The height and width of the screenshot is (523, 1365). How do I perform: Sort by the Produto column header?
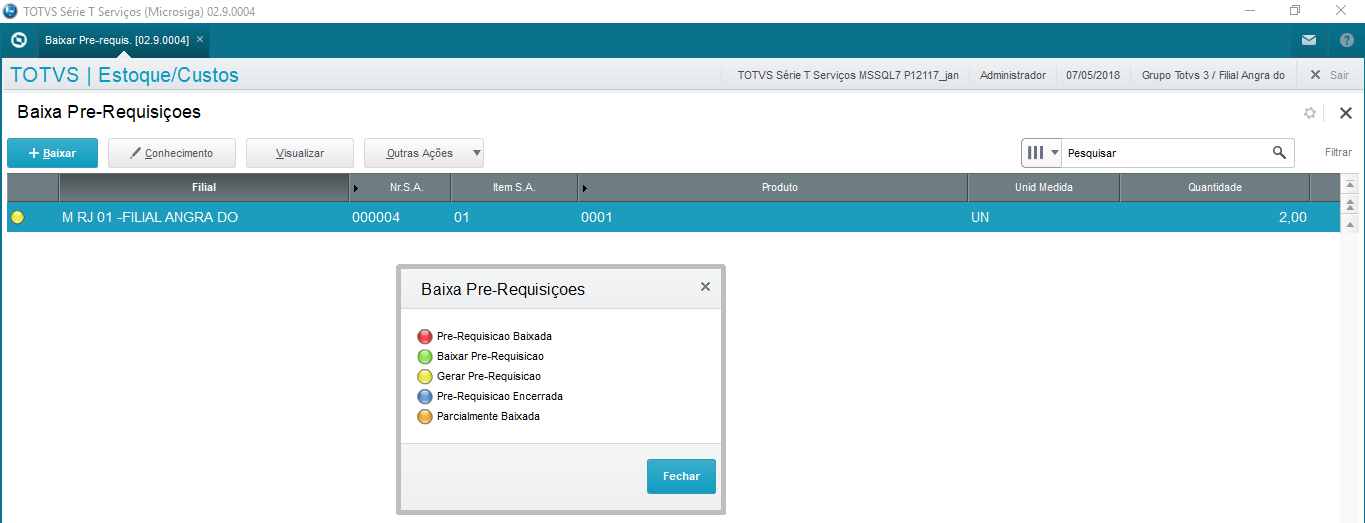[x=779, y=187]
